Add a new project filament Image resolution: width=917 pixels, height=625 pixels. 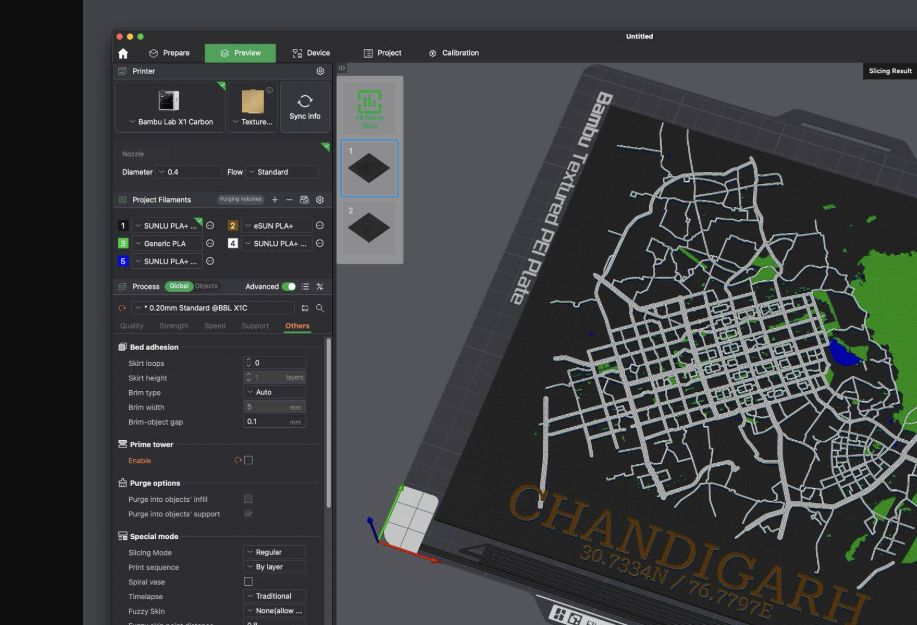275,200
